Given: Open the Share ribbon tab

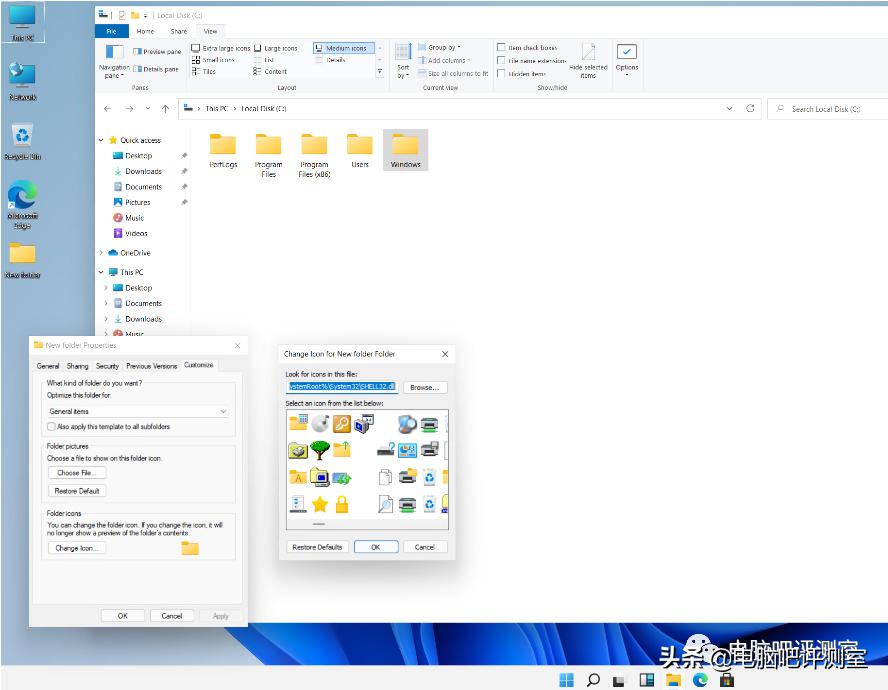Looking at the screenshot, I should click(179, 30).
